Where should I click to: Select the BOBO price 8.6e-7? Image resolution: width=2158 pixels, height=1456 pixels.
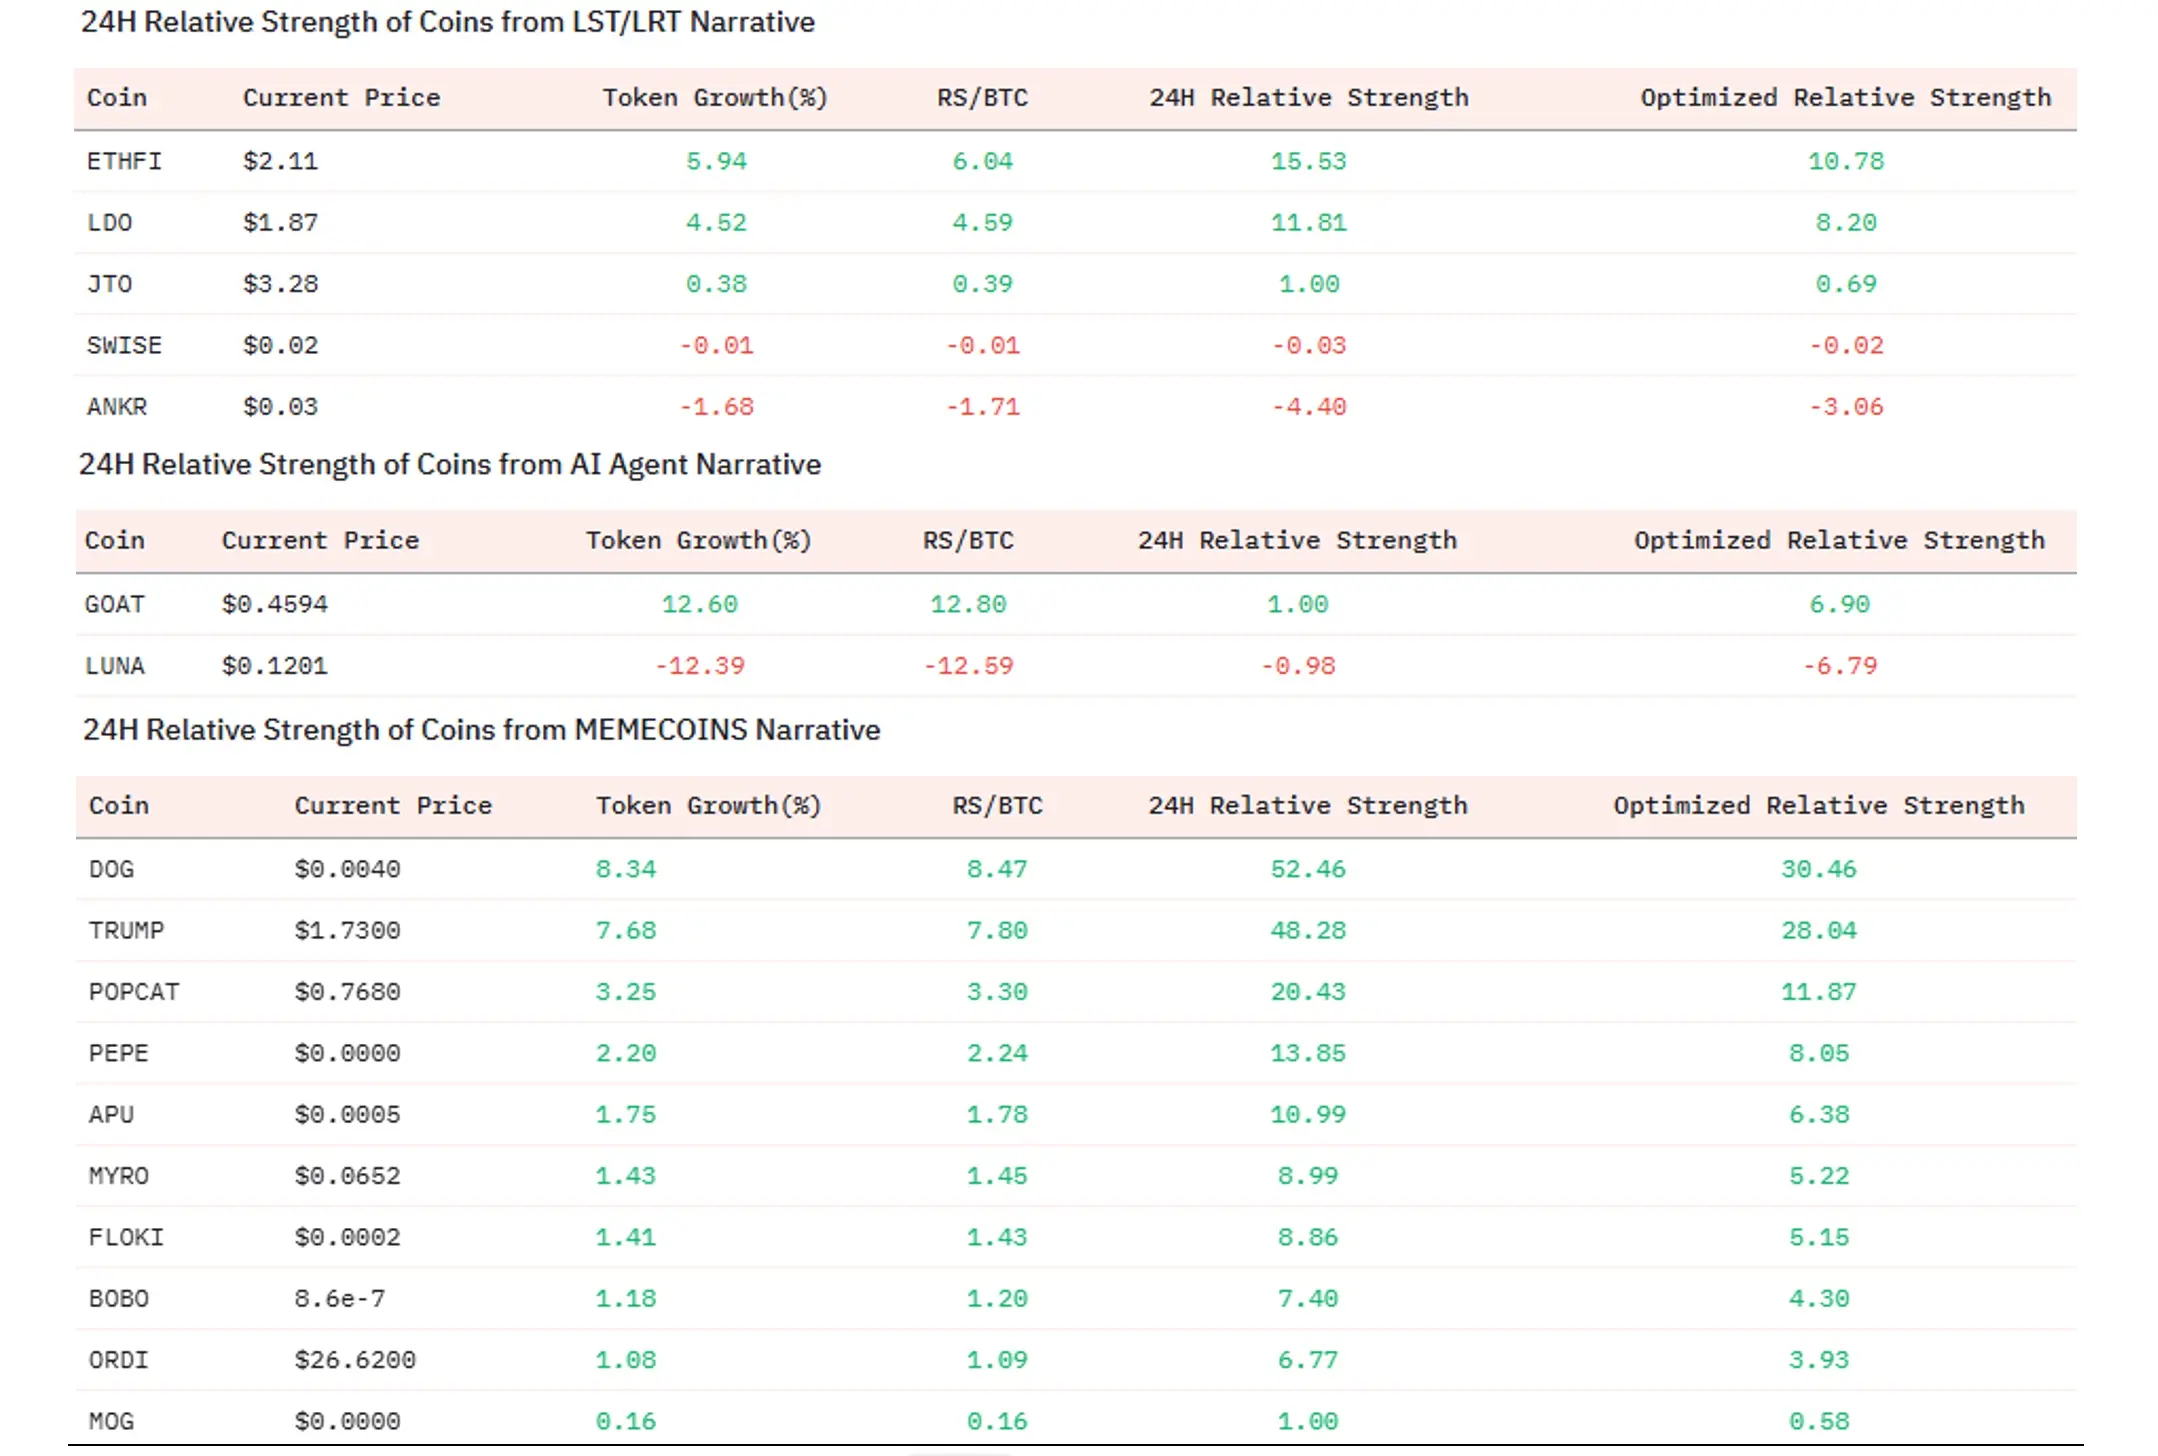(x=339, y=1299)
